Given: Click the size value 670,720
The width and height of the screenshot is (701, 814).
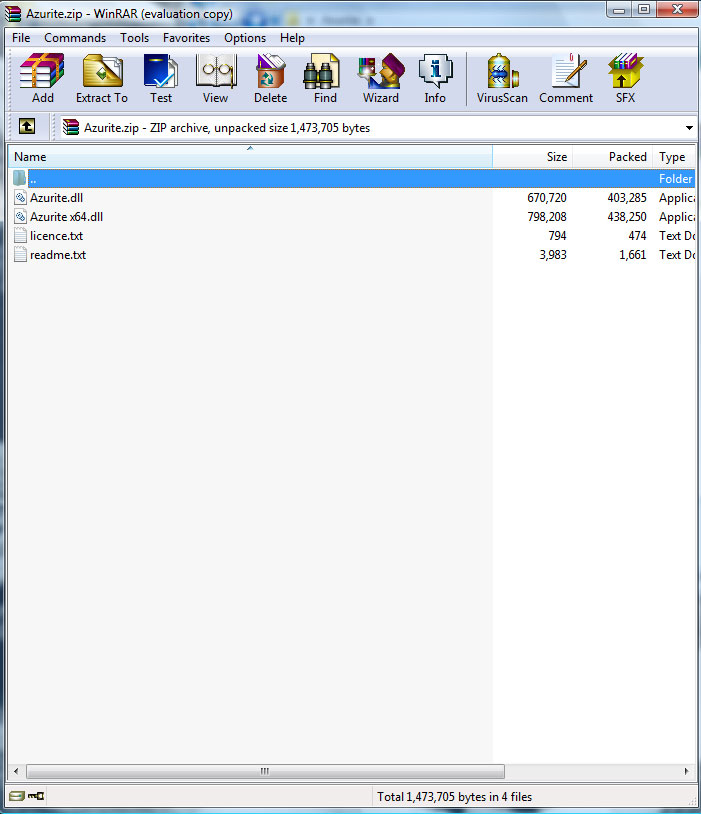Looking at the screenshot, I should pos(547,198).
